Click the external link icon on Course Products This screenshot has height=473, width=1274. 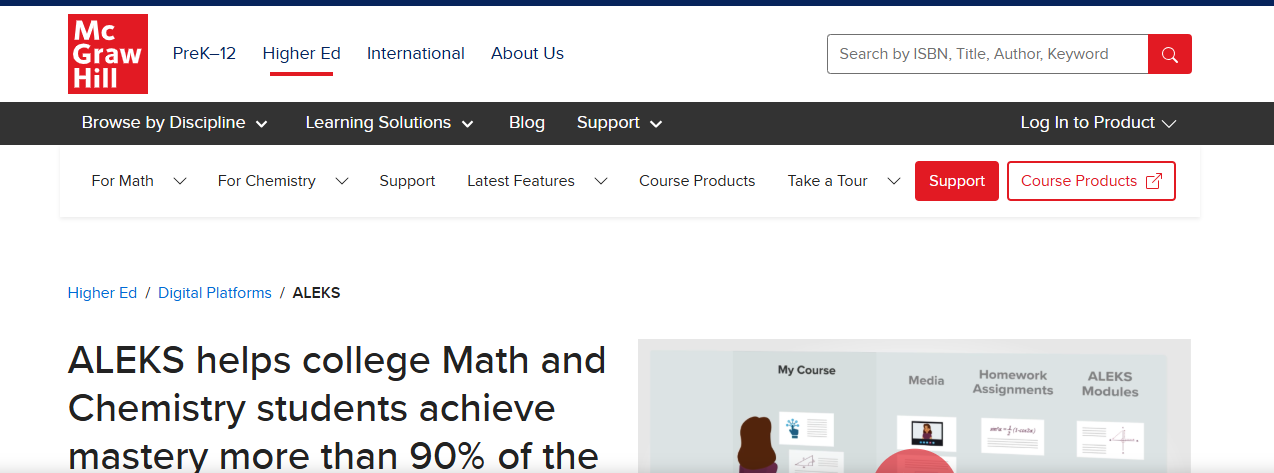tap(1153, 181)
